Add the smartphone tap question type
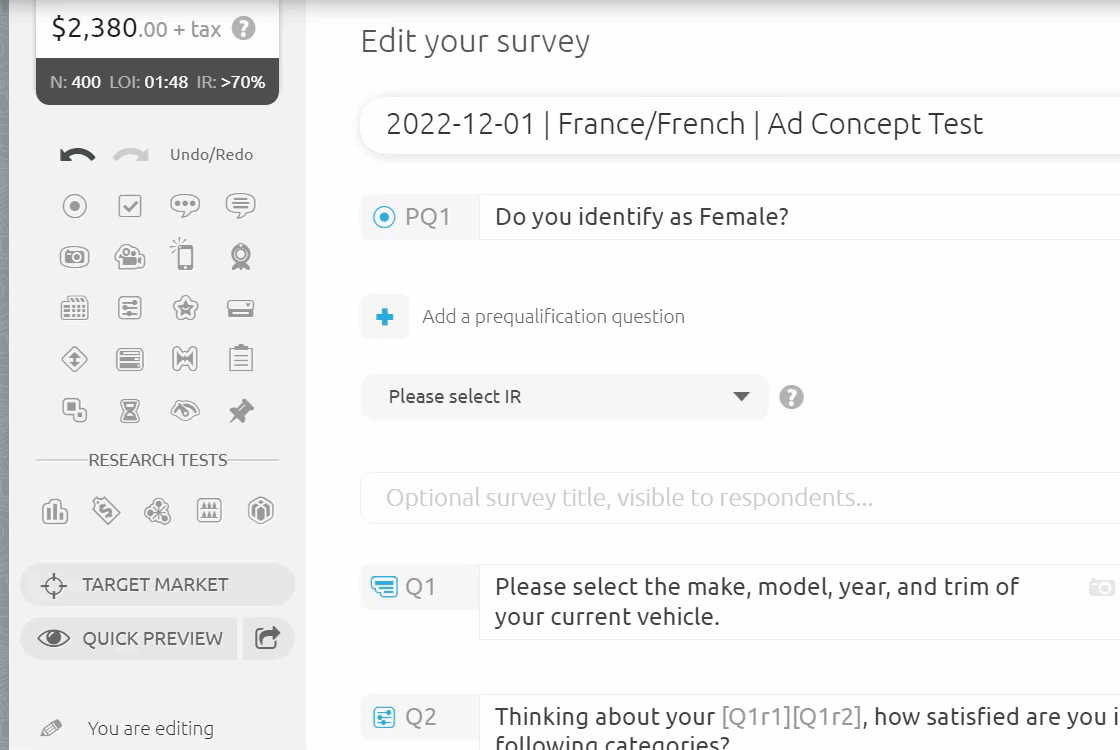 tap(184, 255)
